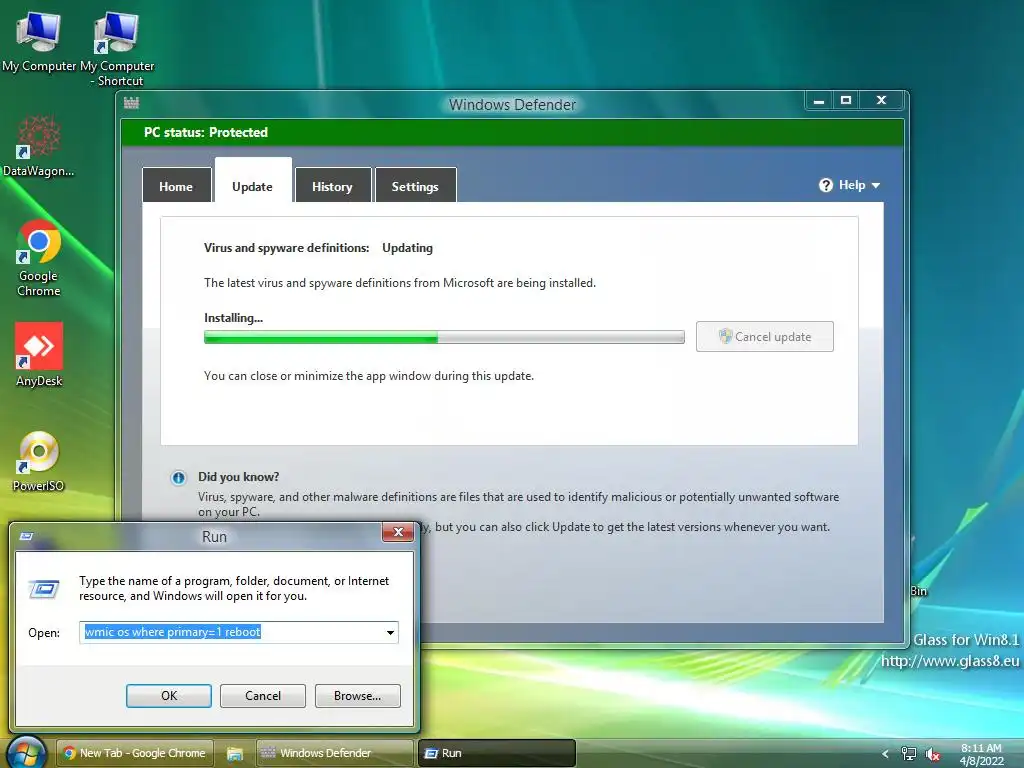Image resolution: width=1024 pixels, height=768 pixels.
Task: Click the Browse... button
Action: (x=357, y=696)
